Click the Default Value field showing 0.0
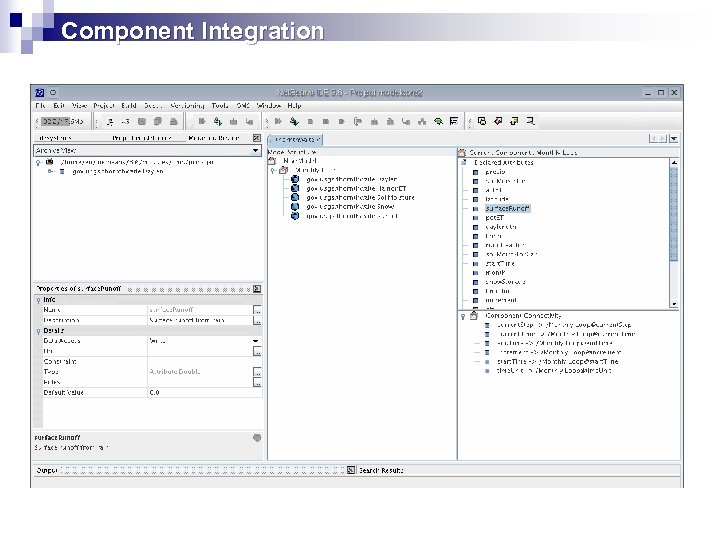The width and height of the screenshot is (720, 540). tap(204, 393)
